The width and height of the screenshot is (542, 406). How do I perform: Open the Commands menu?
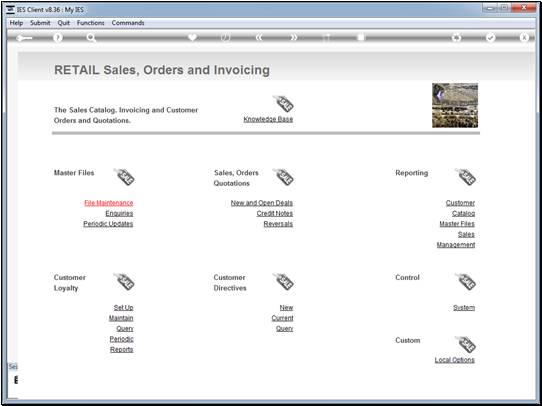click(128, 23)
